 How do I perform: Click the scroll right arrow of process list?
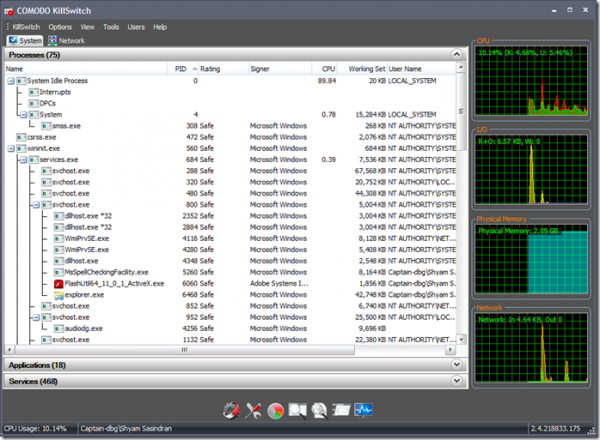[450, 350]
